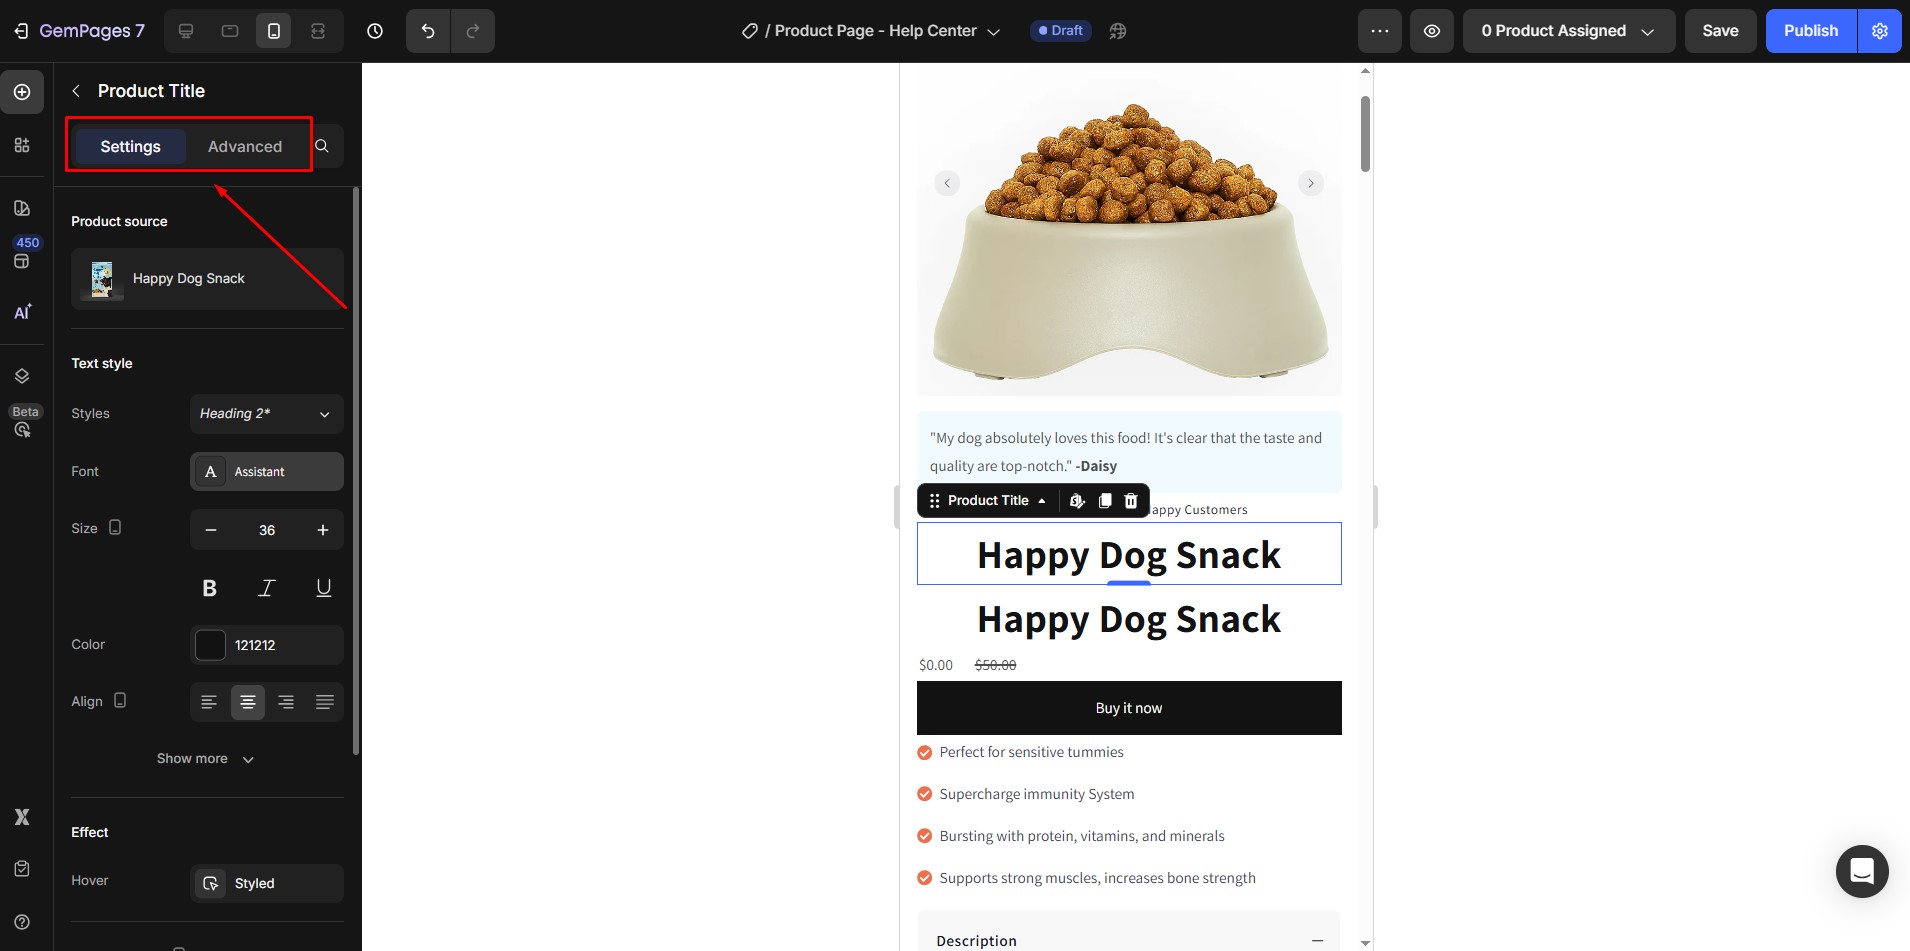Open the chat support bubble
Image resolution: width=1910 pixels, height=951 pixels.
1862,871
